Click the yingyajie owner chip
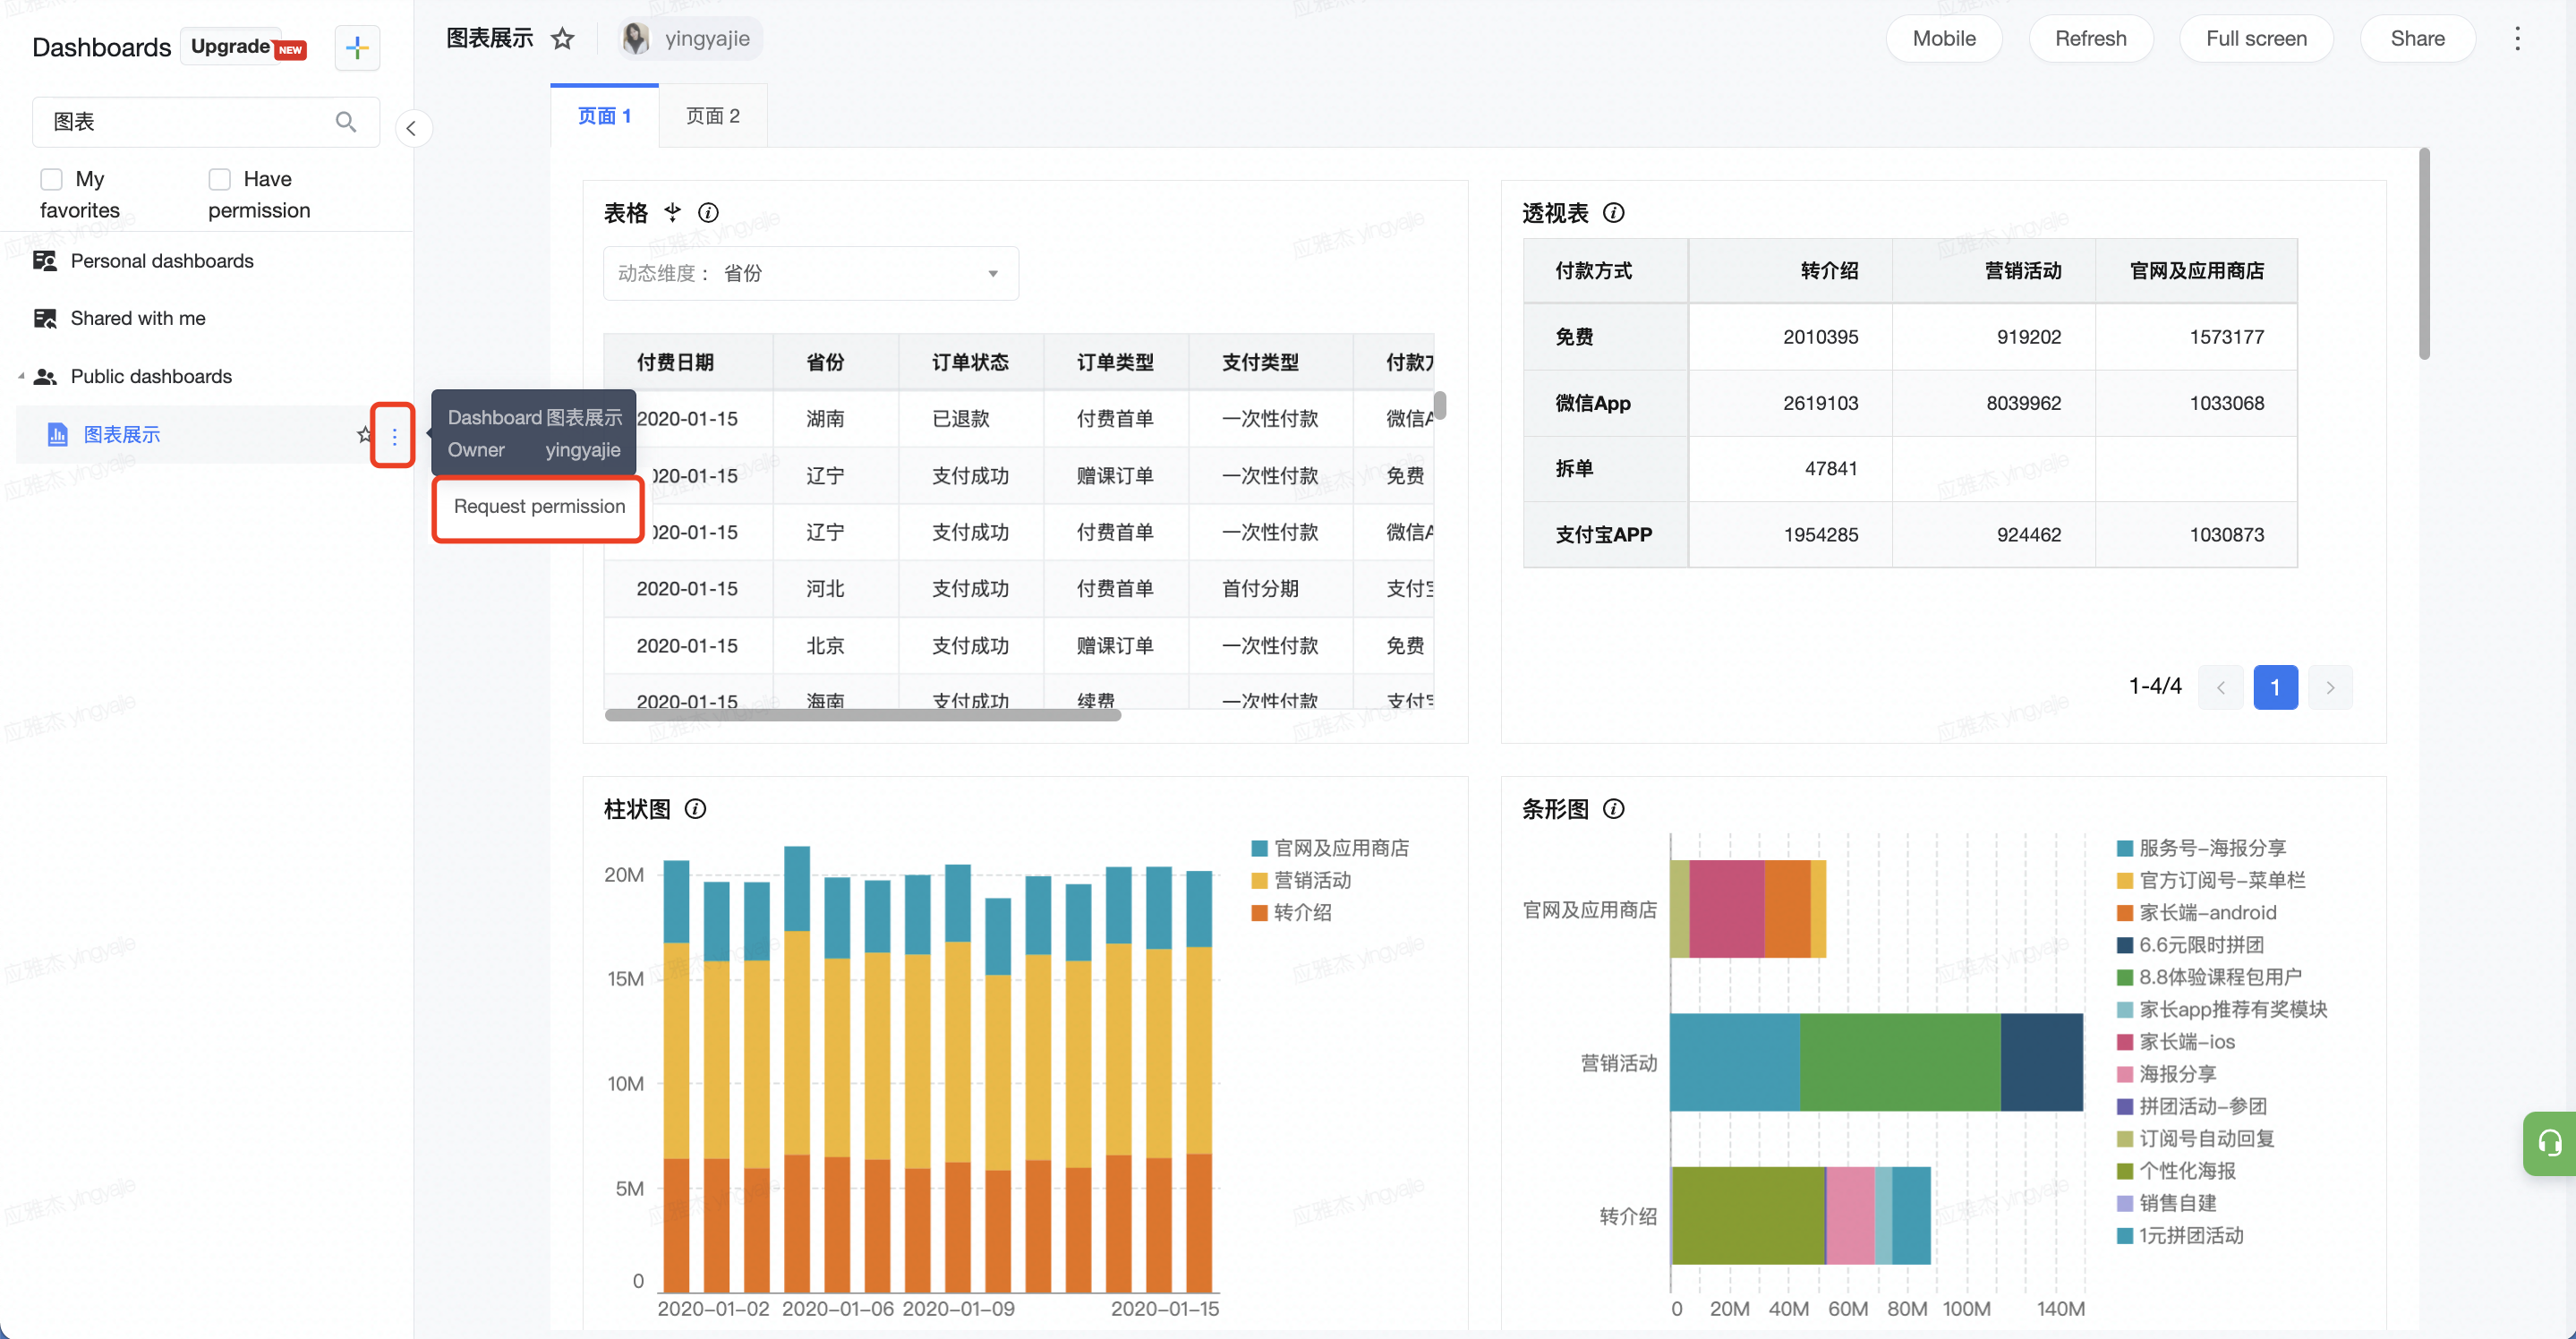The width and height of the screenshot is (2576, 1339). coord(690,39)
